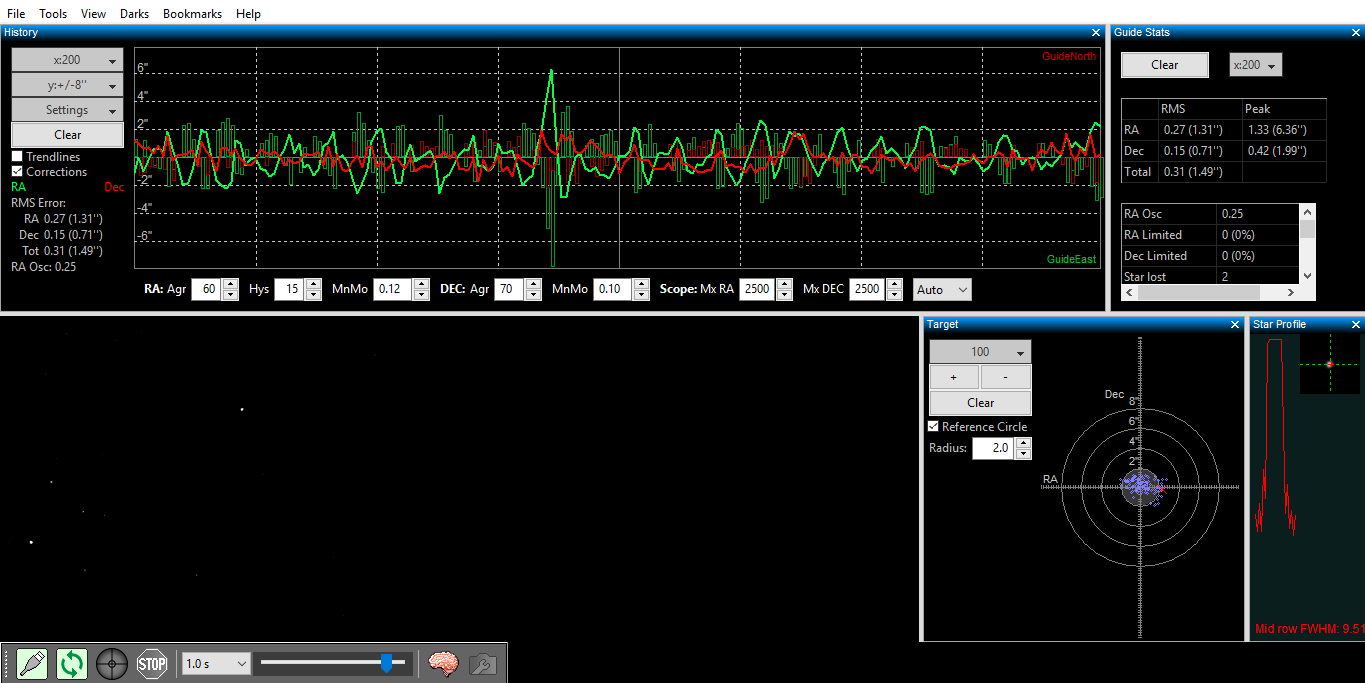1365x683 pixels.
Task: Click Clear button in Guide Stats panel
Action: coord(1165,65)
